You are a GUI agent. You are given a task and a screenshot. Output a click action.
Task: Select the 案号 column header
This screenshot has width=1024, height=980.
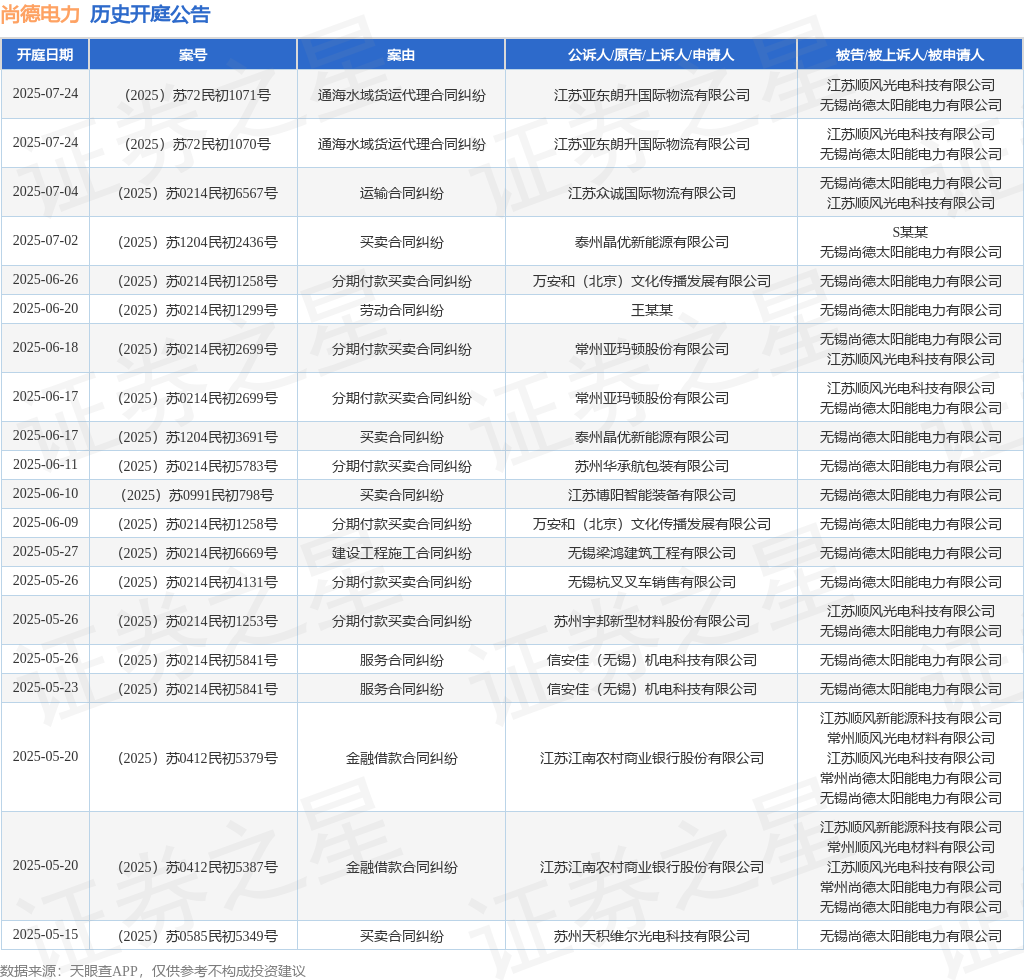click(x=193, y=55)
